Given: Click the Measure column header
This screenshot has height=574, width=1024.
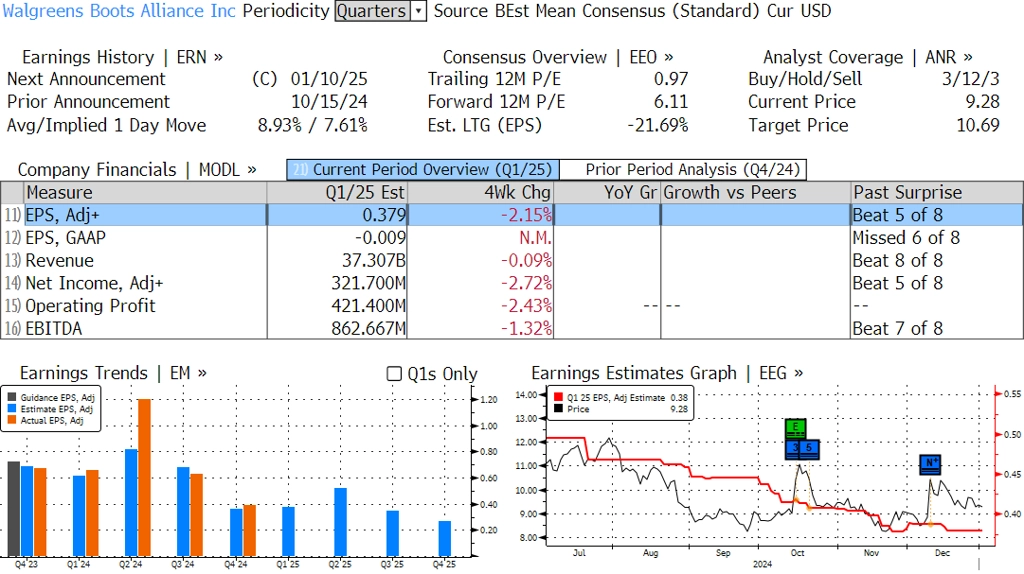Looking at the screenshot, I should point(145,193).
